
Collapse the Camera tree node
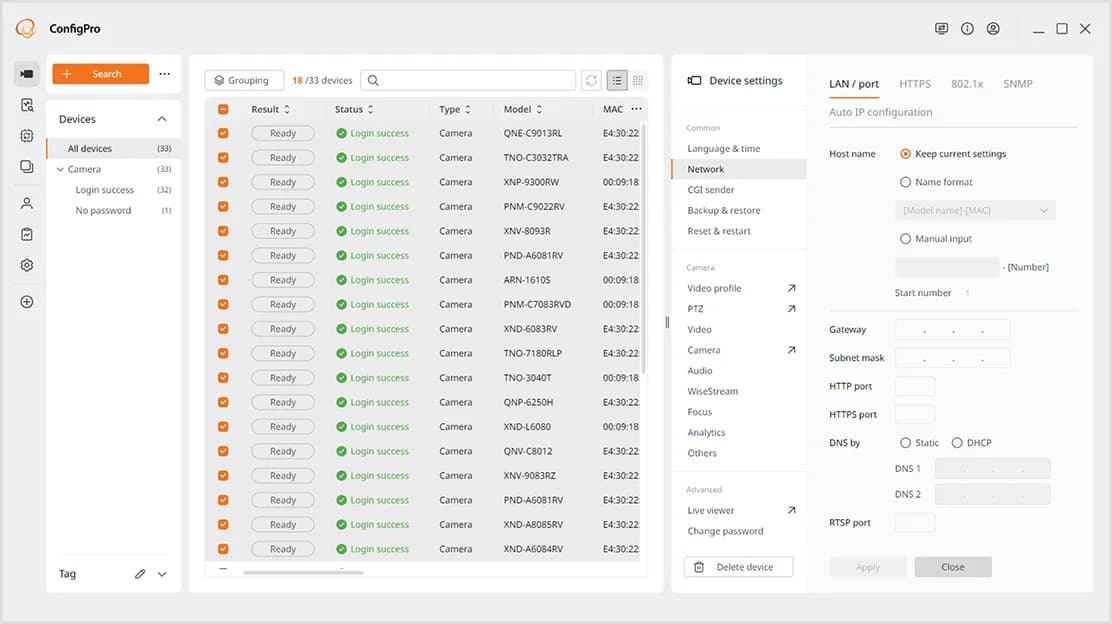tap(60, 169)
